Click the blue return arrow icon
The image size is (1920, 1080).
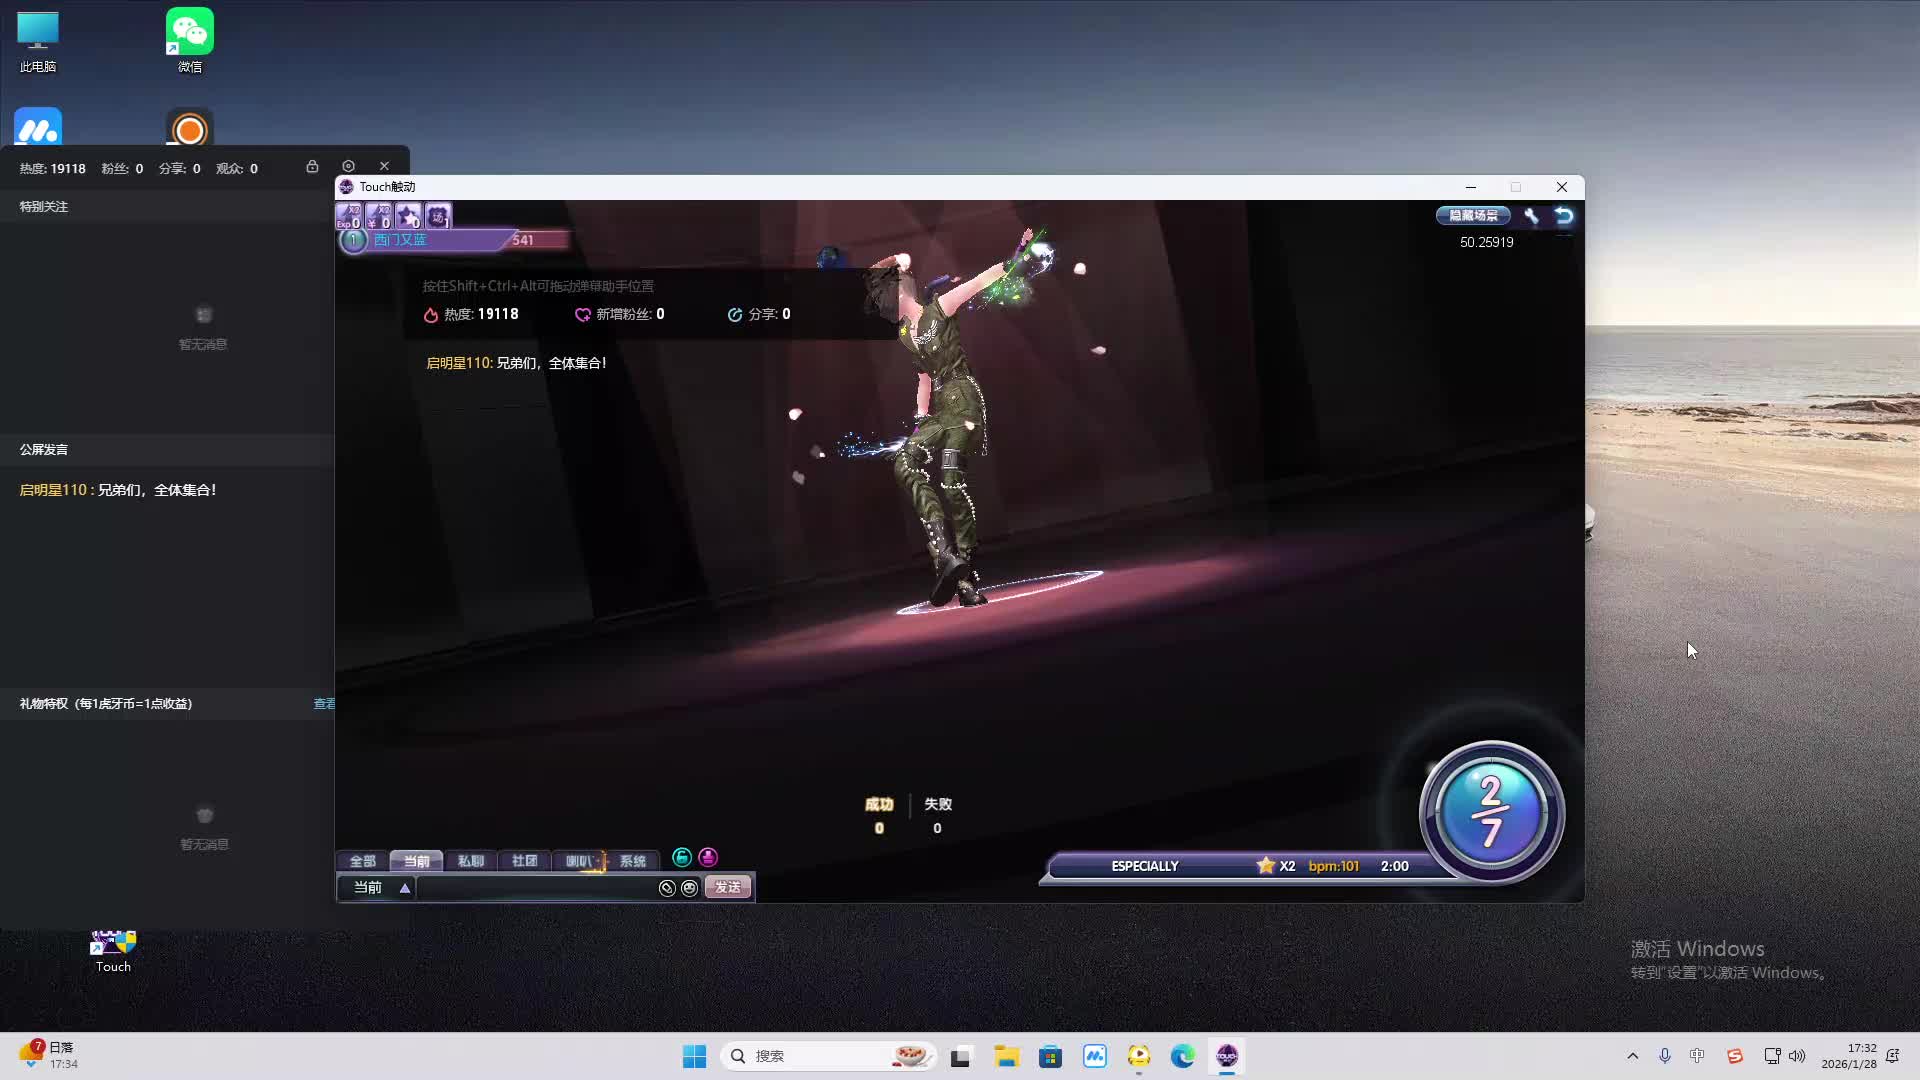[x=1564, y=216]
